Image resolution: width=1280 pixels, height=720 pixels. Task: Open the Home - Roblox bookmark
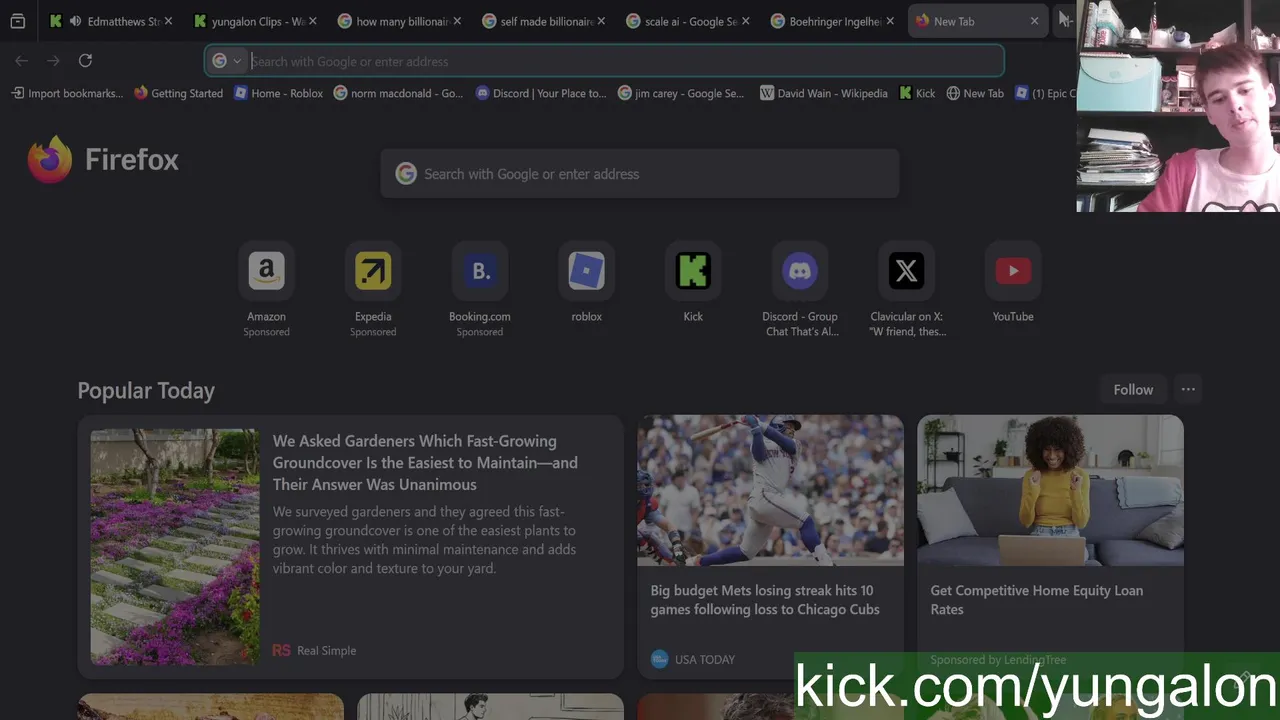278,93
